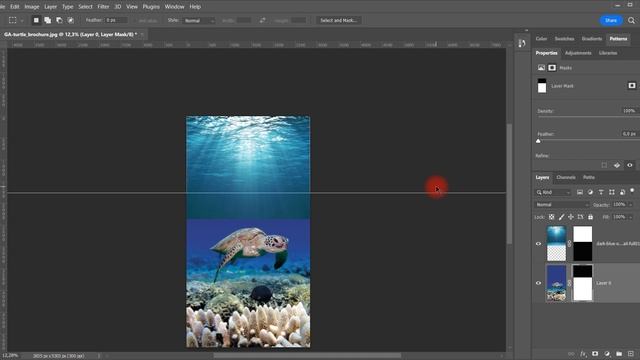Screen dimensions: 640x360
Task: Choose New selection mode icon
Action: click(36, 20)
